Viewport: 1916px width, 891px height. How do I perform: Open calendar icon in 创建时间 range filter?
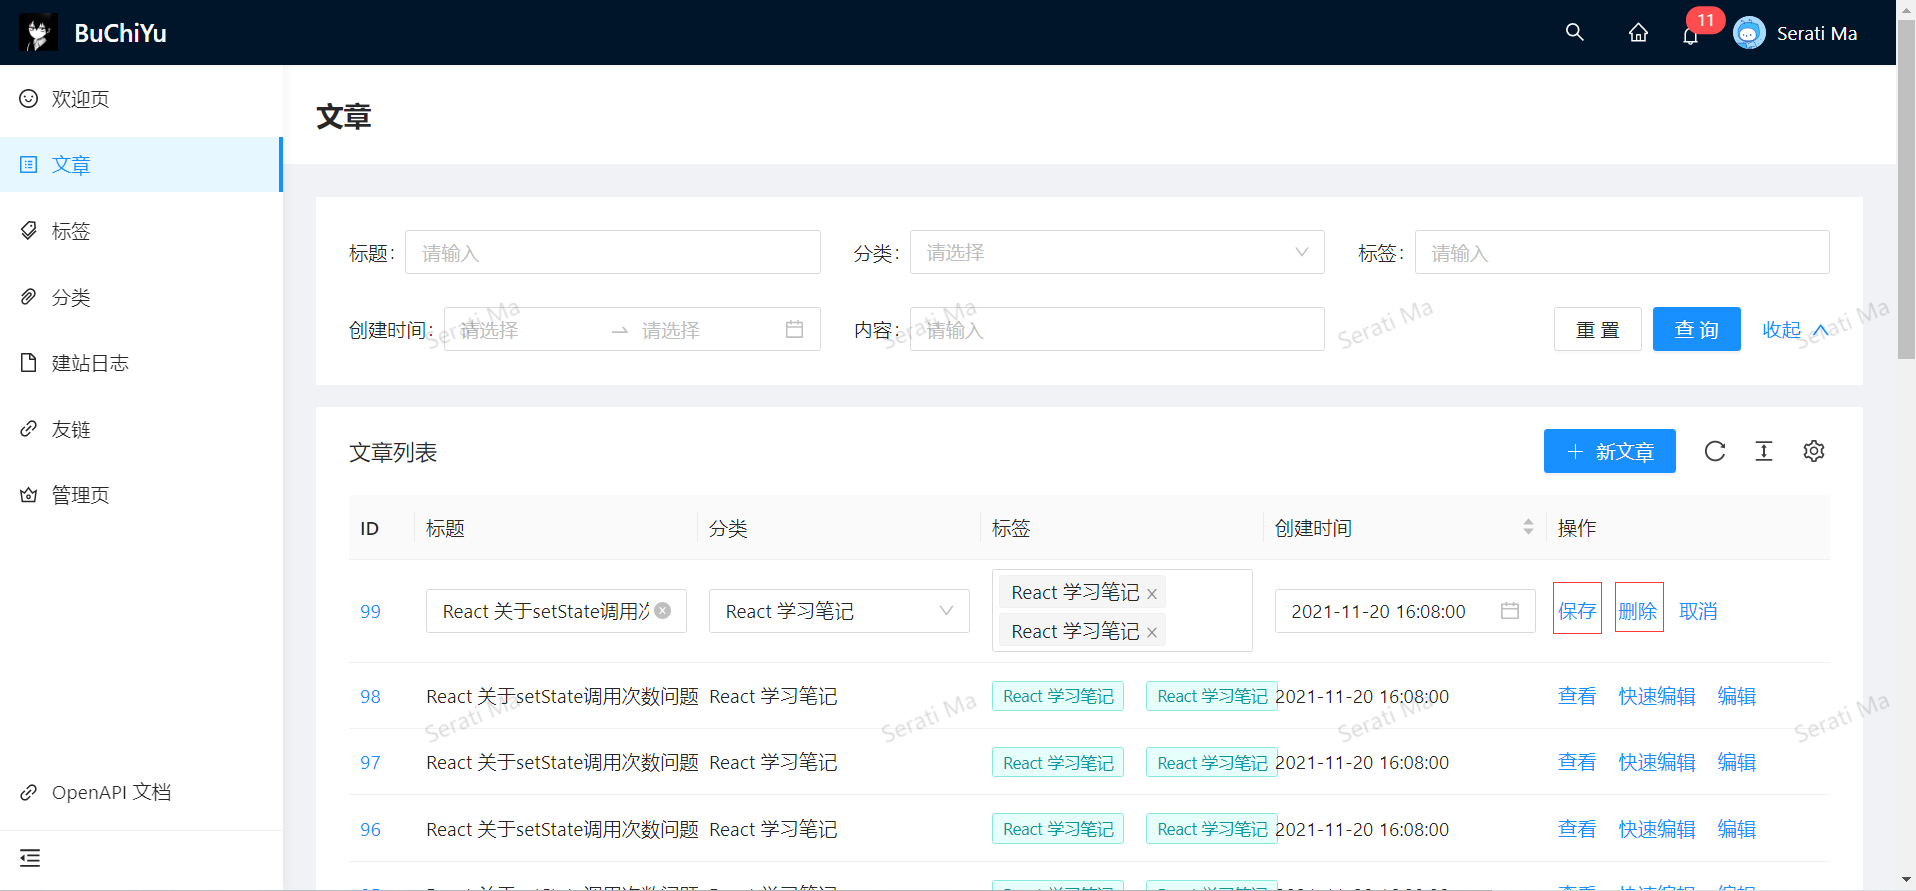click(795, 329)
